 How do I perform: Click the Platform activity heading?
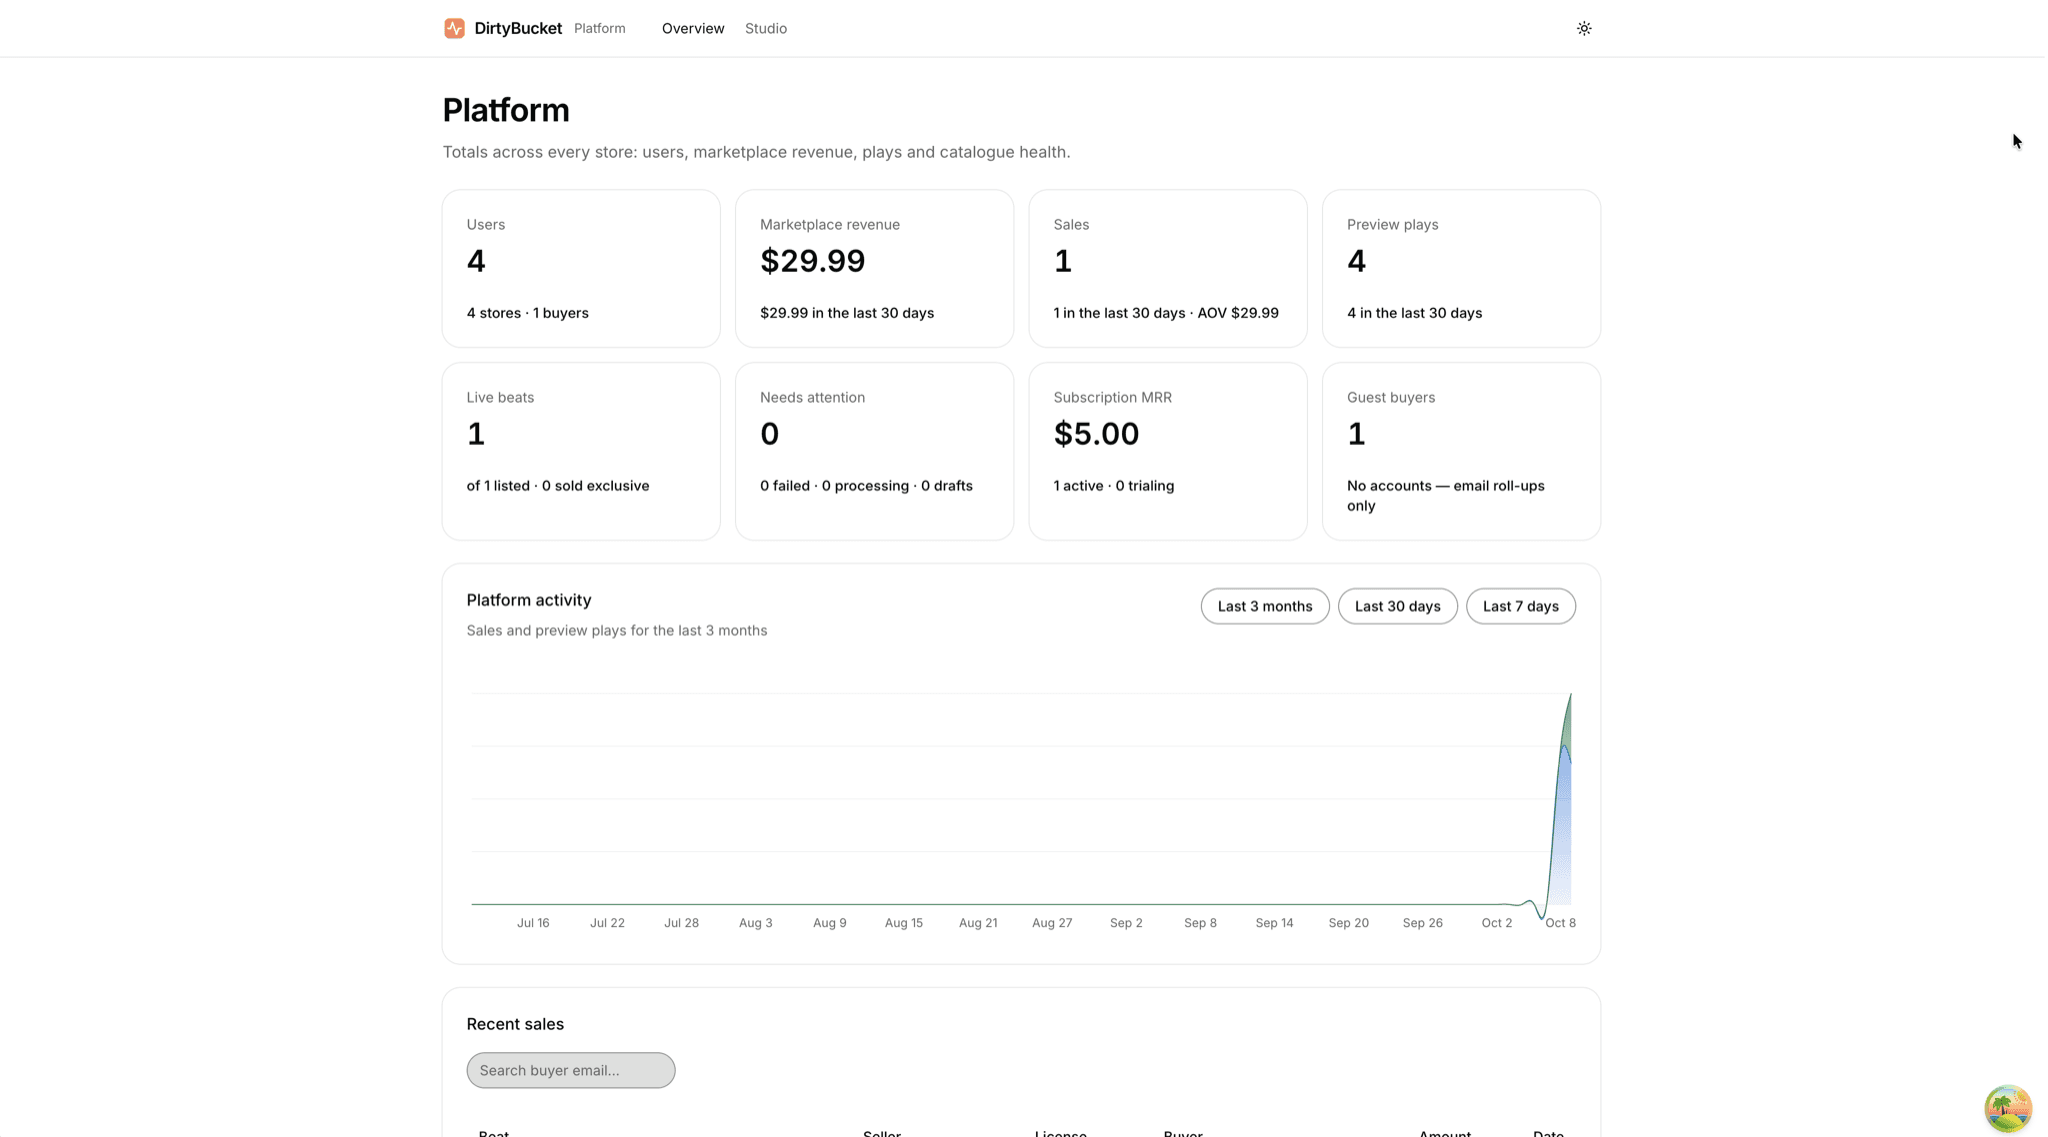(529, 600)
